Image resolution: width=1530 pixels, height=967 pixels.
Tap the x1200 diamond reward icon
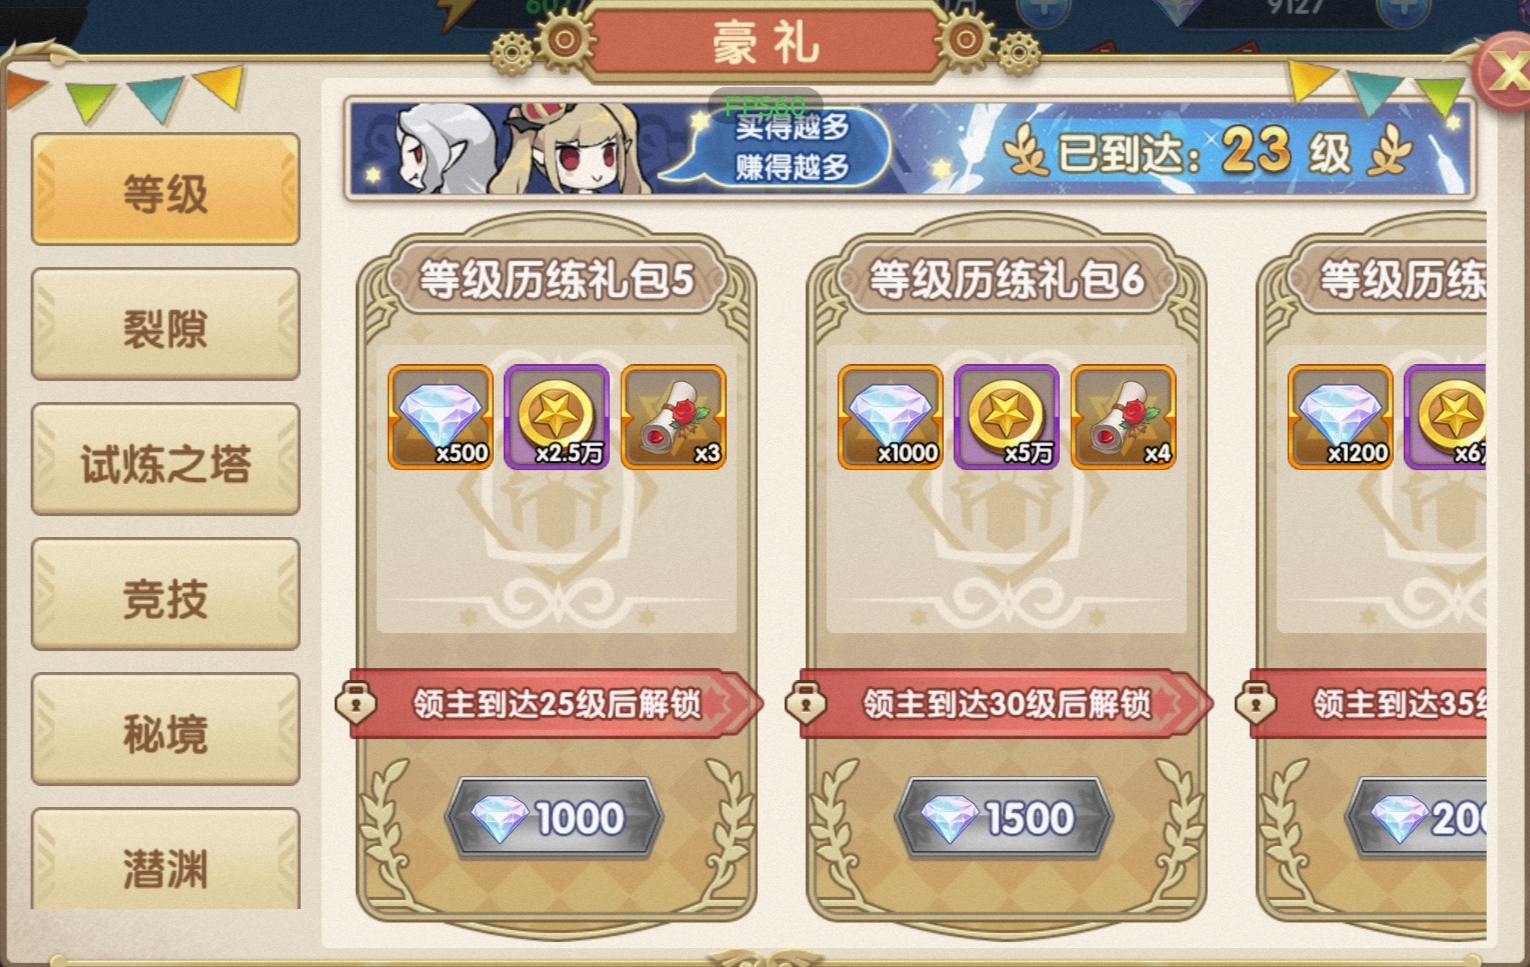click(1340, 417)
